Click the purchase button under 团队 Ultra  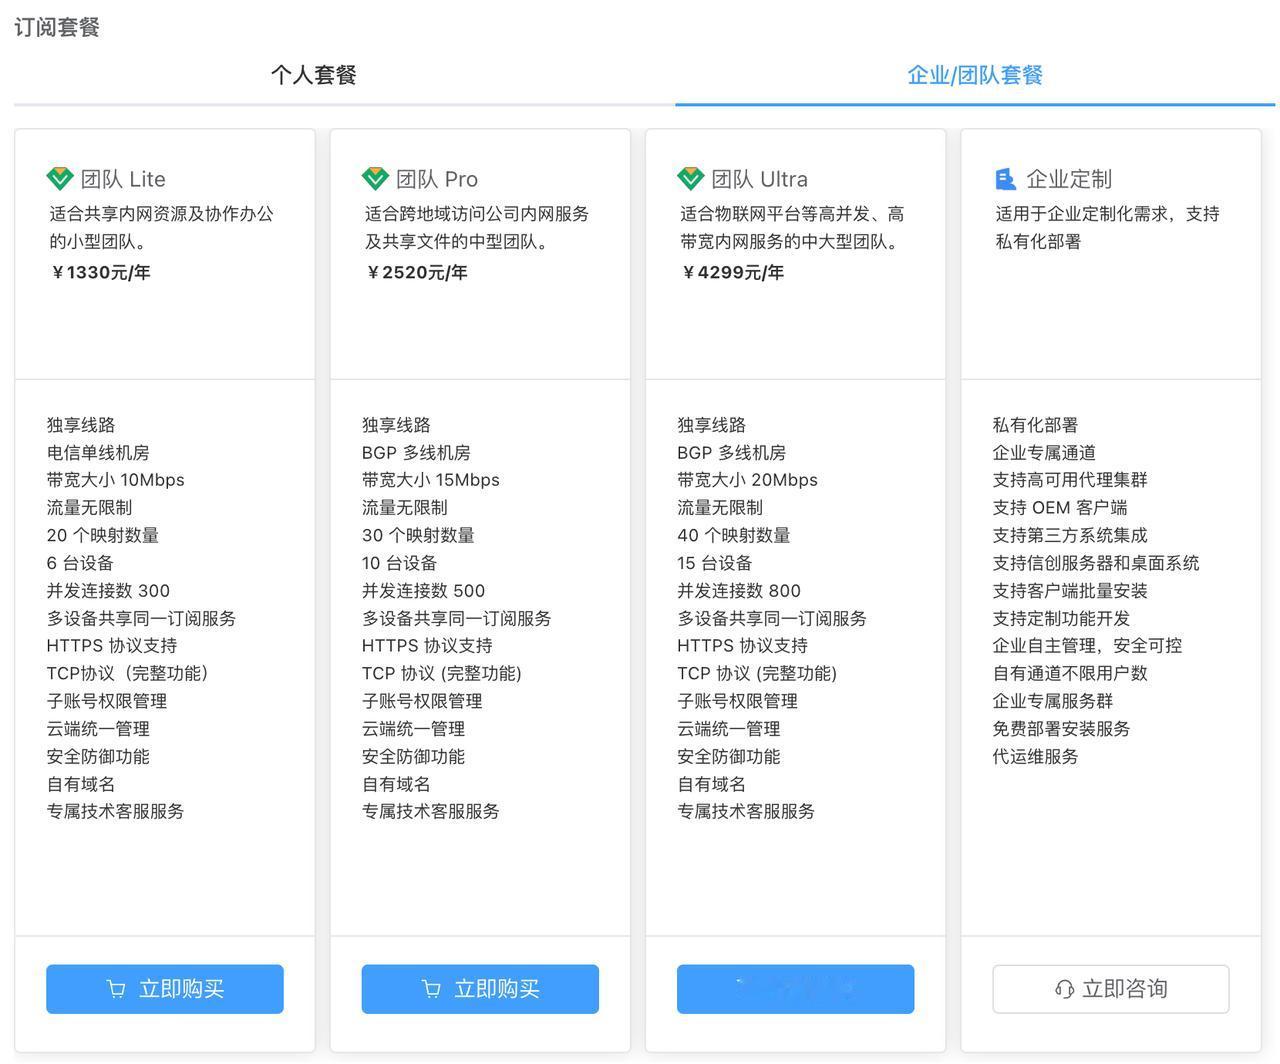click(x=795, y=988)
